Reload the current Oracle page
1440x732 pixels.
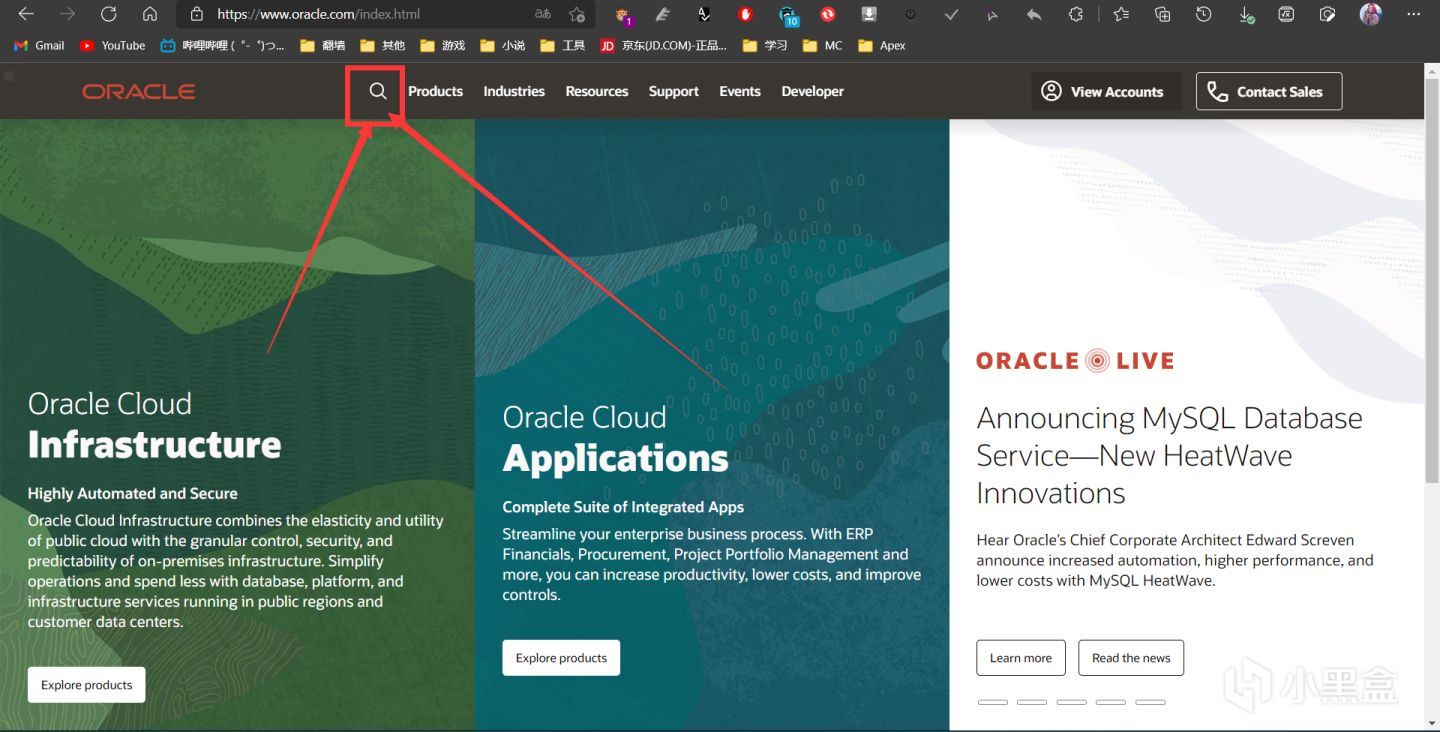click(x=109, y=14)
